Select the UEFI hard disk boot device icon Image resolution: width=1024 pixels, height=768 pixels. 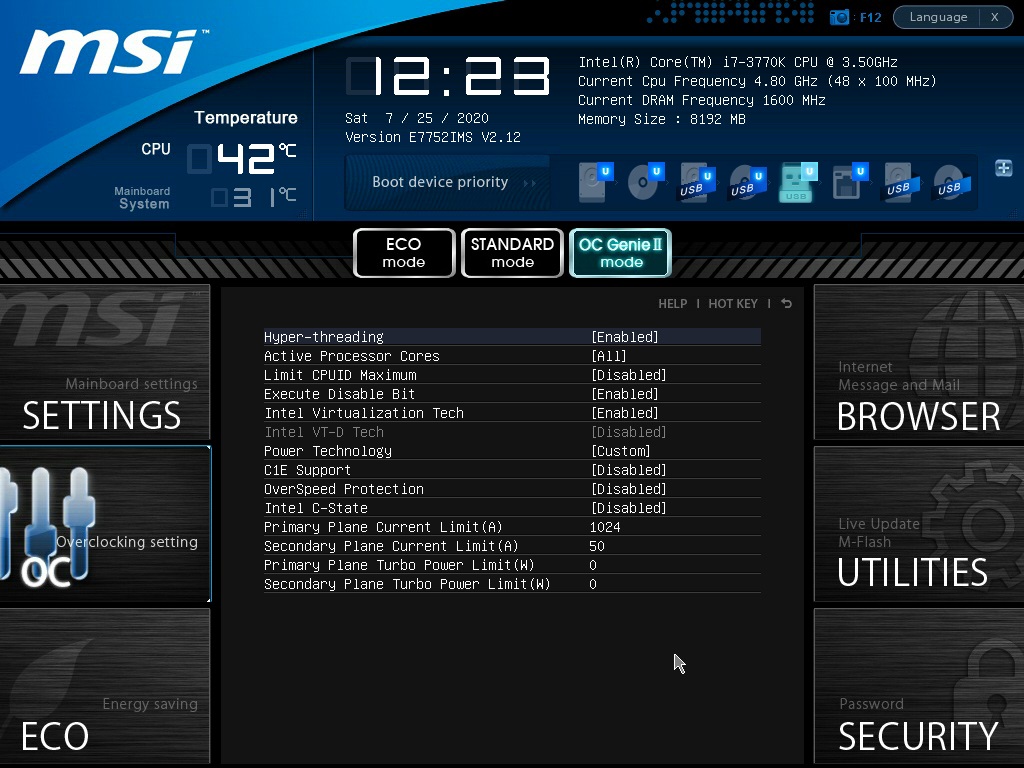tap(595, 182)
